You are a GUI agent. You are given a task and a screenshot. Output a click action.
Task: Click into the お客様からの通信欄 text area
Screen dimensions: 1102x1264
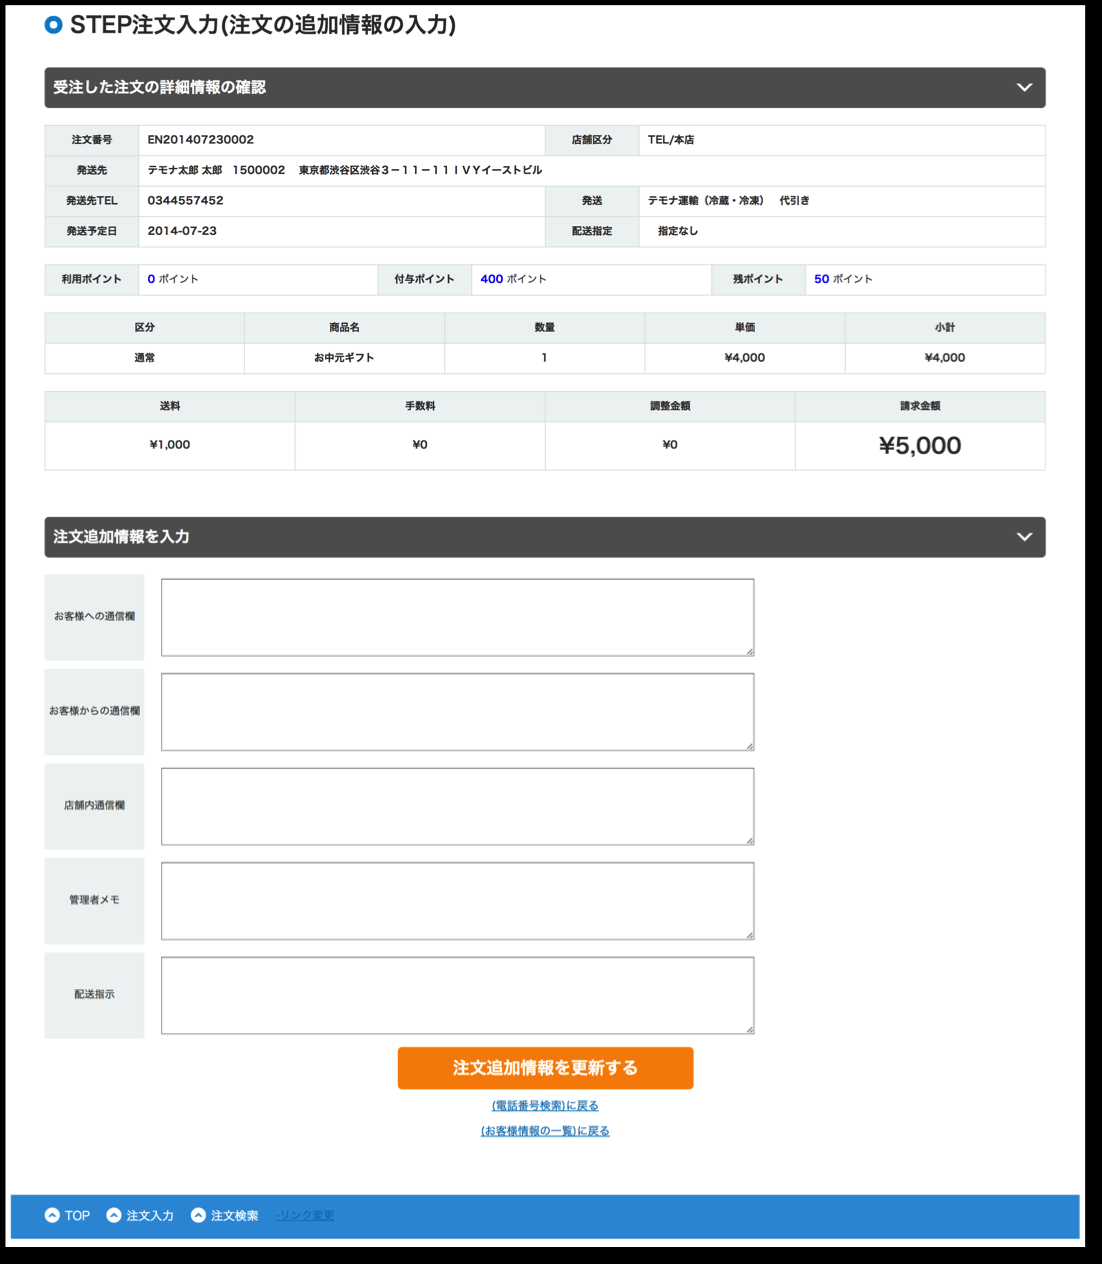pos(457,711)
